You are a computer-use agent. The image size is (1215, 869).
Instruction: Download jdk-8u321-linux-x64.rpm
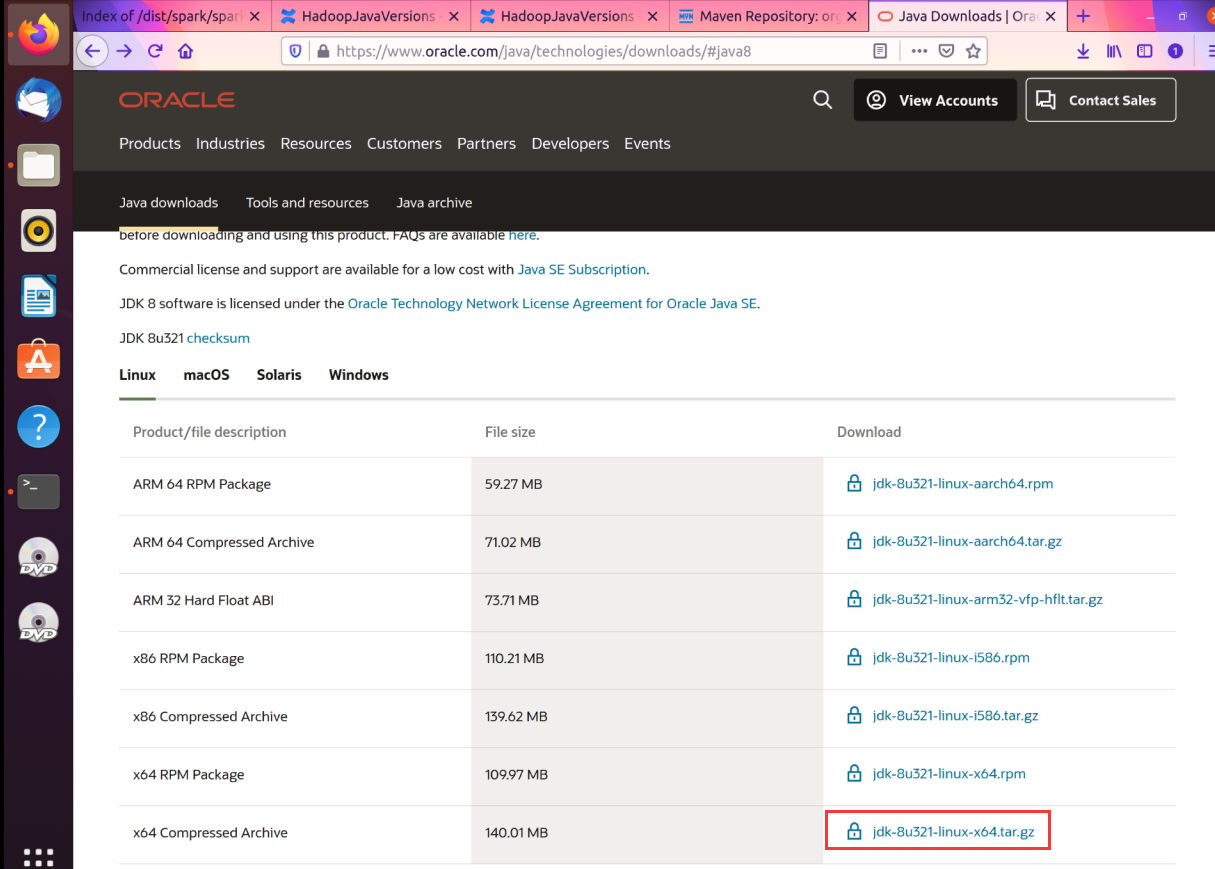pos(949,774)
